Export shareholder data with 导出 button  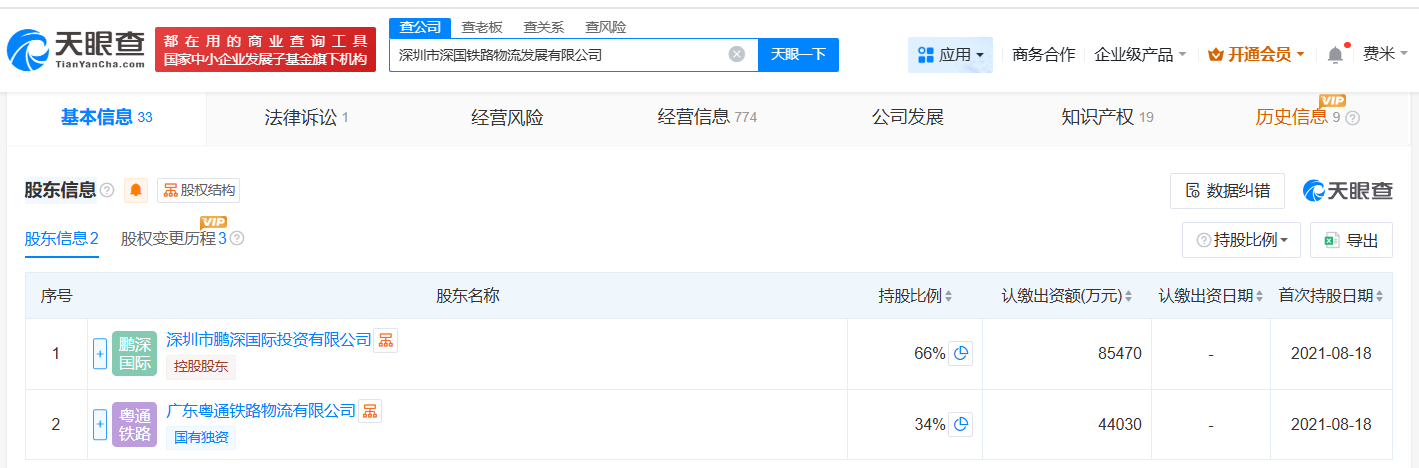click(1351, 240)
